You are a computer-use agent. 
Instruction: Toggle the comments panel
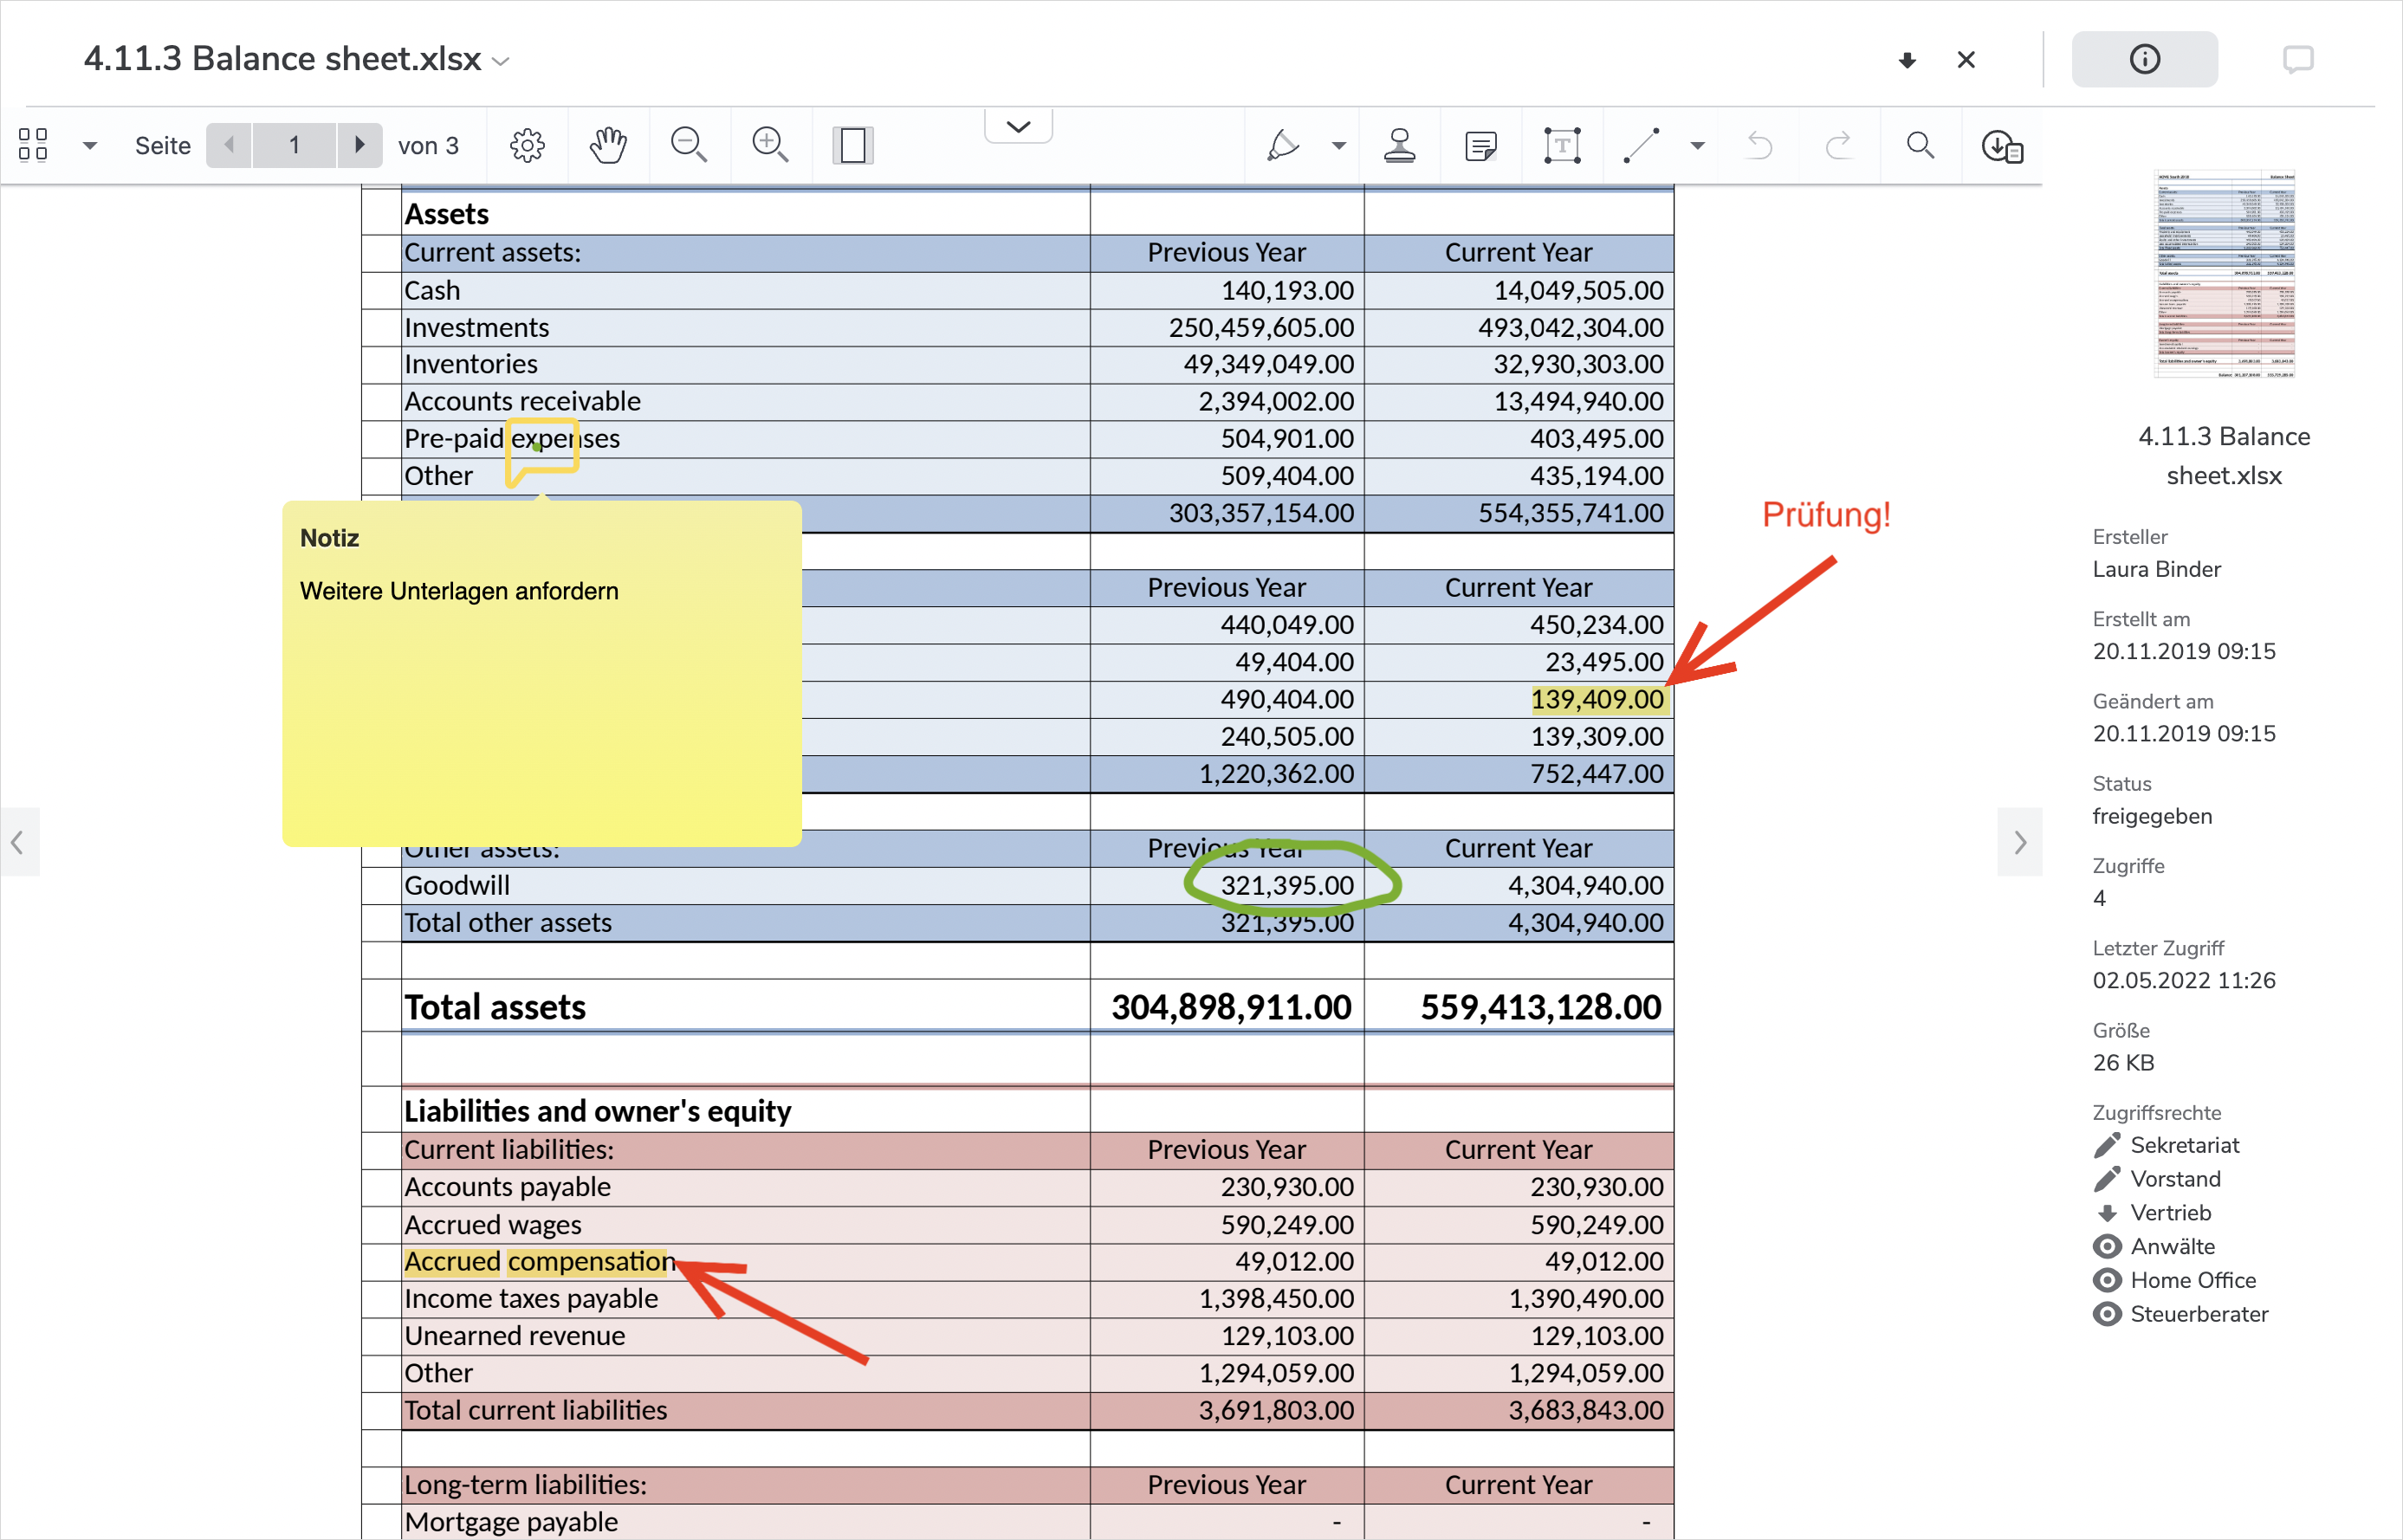(x=2297, y=60)
